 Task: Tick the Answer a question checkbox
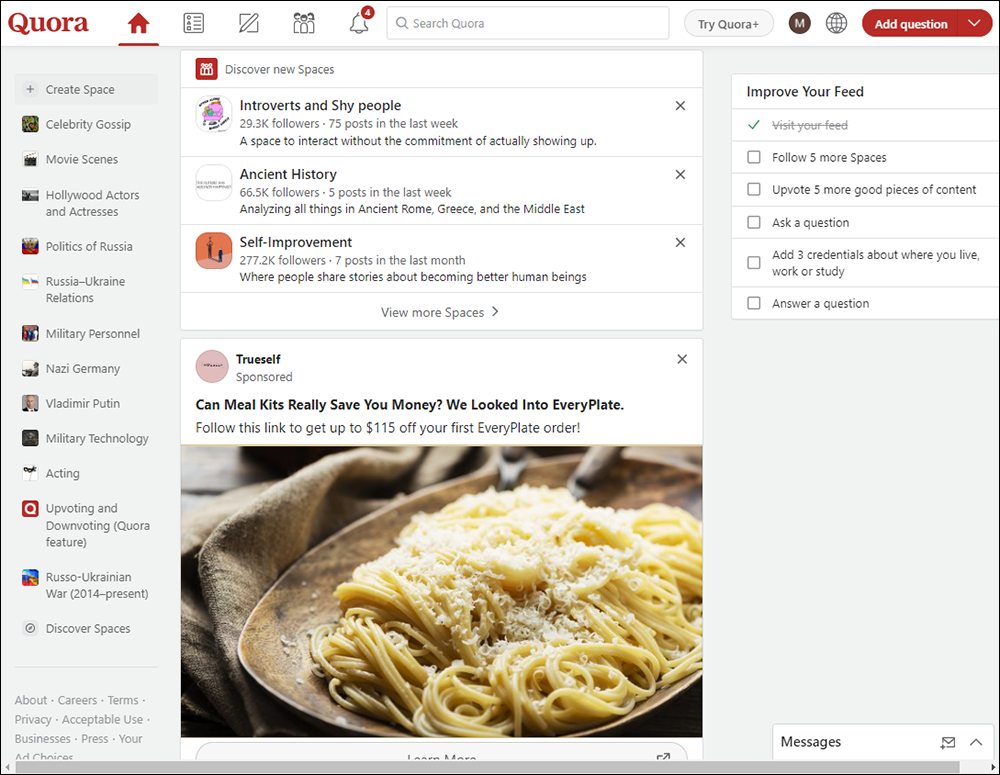(754, 303)
